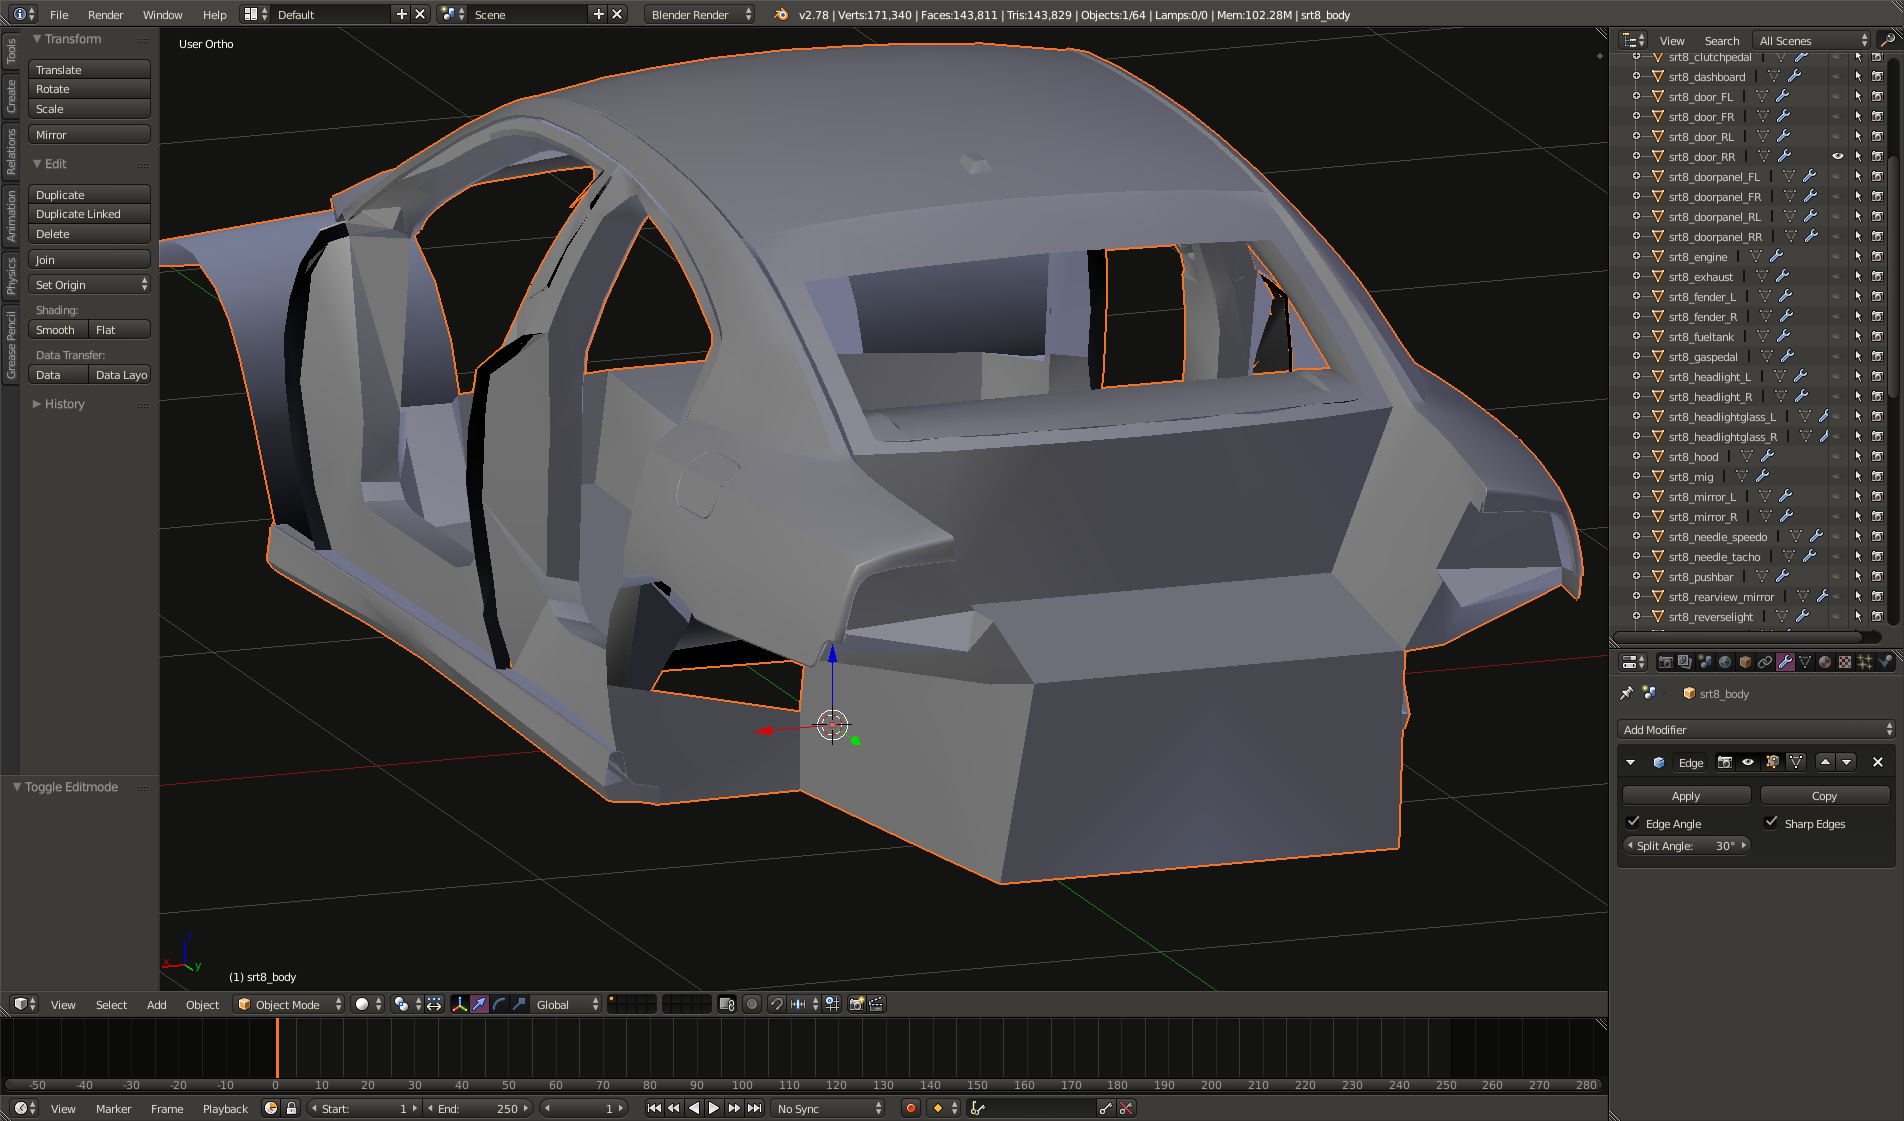The width and height of the screenshot is (1904, 1121).
Task: Open the Render properties camera tab
Action: (x=1665, y=662)
